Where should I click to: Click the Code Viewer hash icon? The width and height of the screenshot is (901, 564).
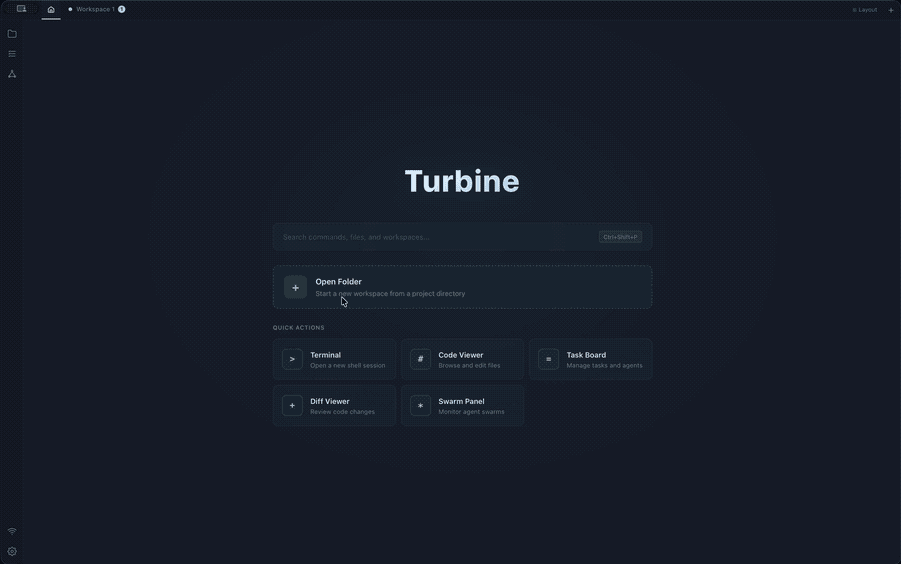click(421, 359)
